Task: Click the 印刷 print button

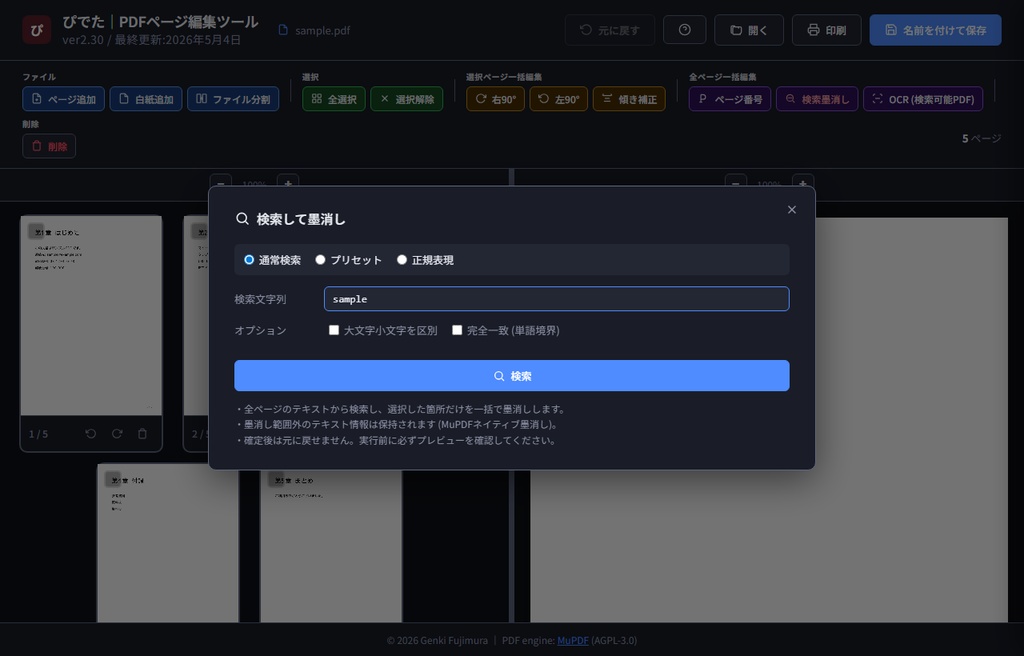Action: click(826, 30)
